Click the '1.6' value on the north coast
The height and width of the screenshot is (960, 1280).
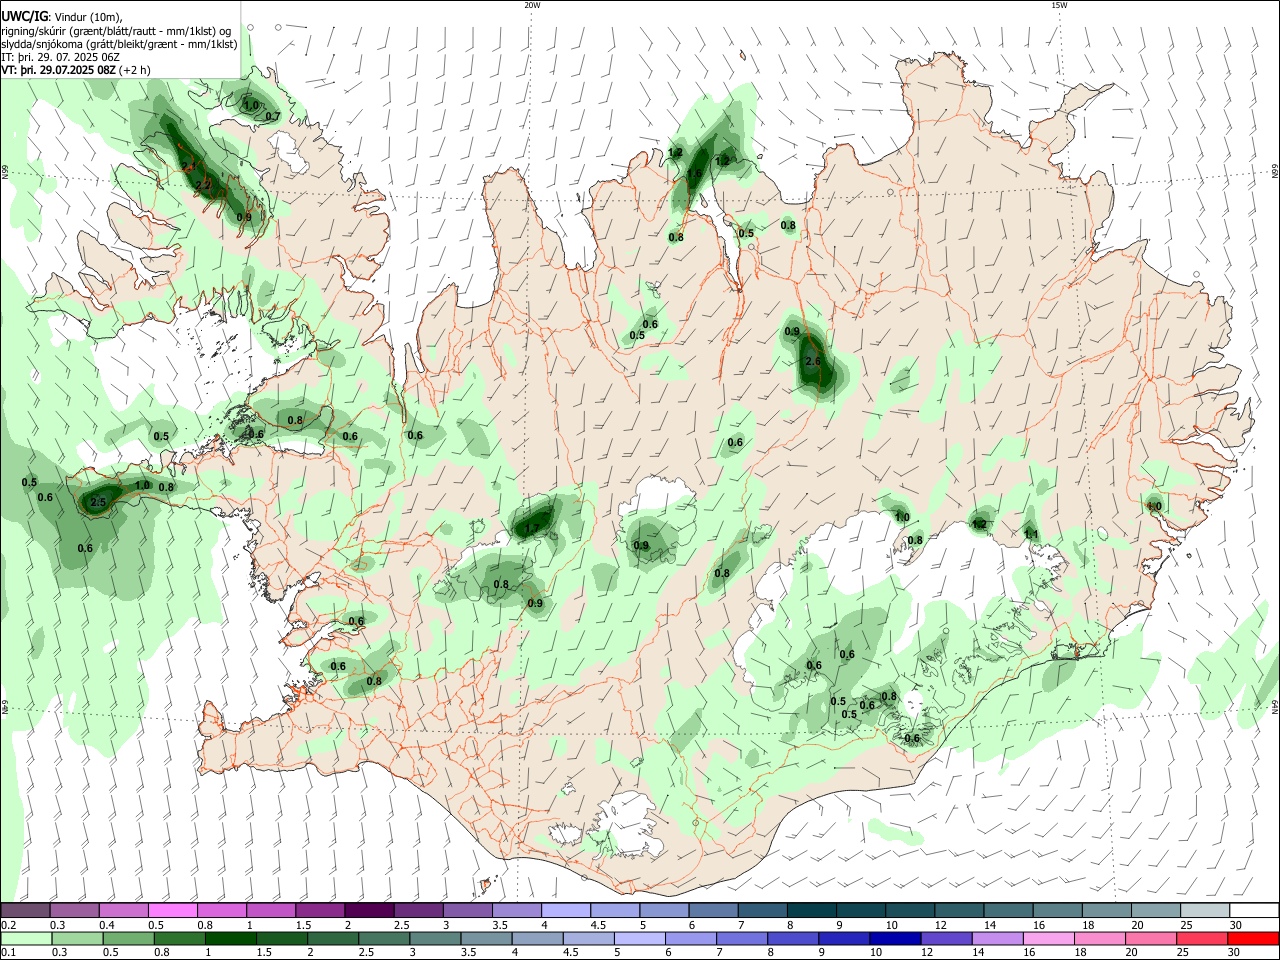click(x=694, y=173)
